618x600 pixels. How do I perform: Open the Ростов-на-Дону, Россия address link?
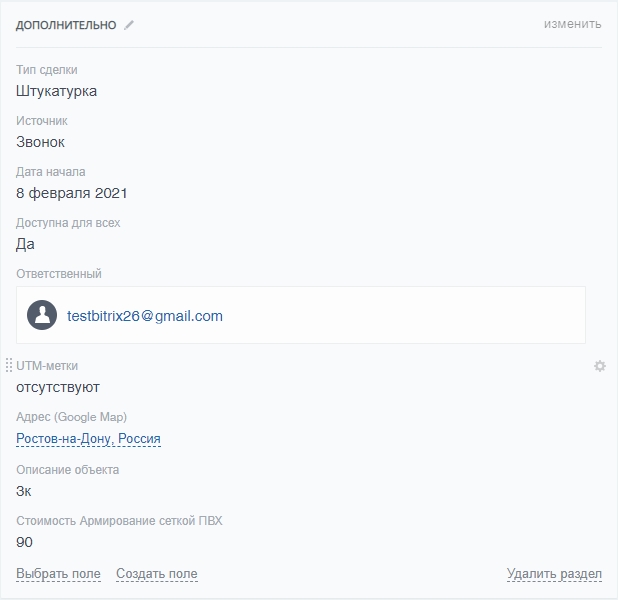click(88, 439)
